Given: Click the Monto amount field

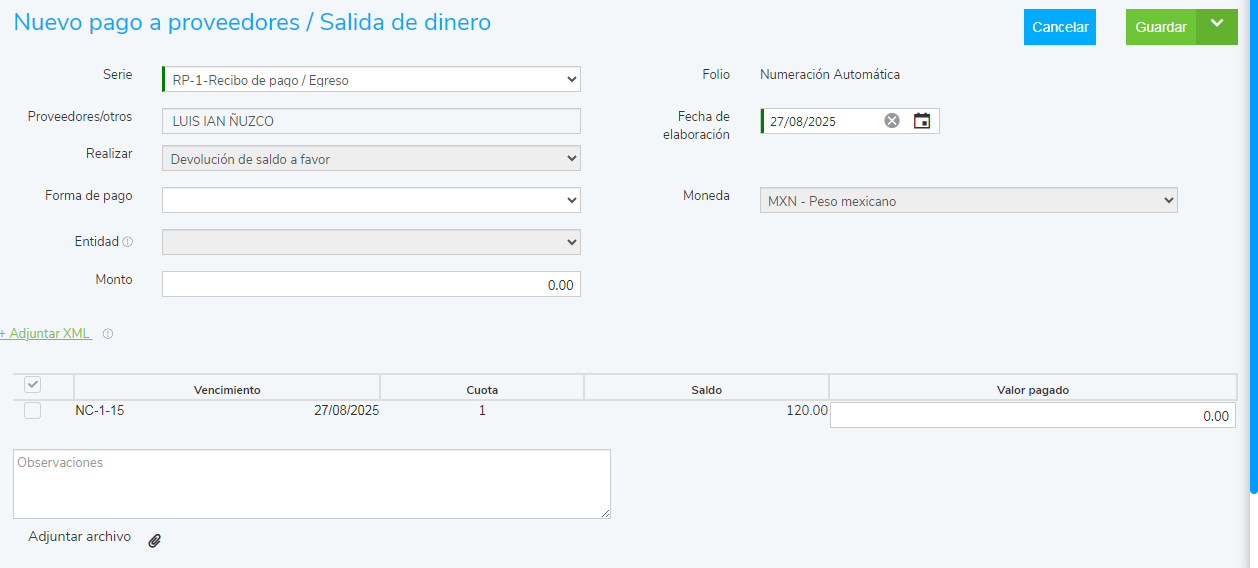Looking at the screenshot, I should click(x=371, y=284).
